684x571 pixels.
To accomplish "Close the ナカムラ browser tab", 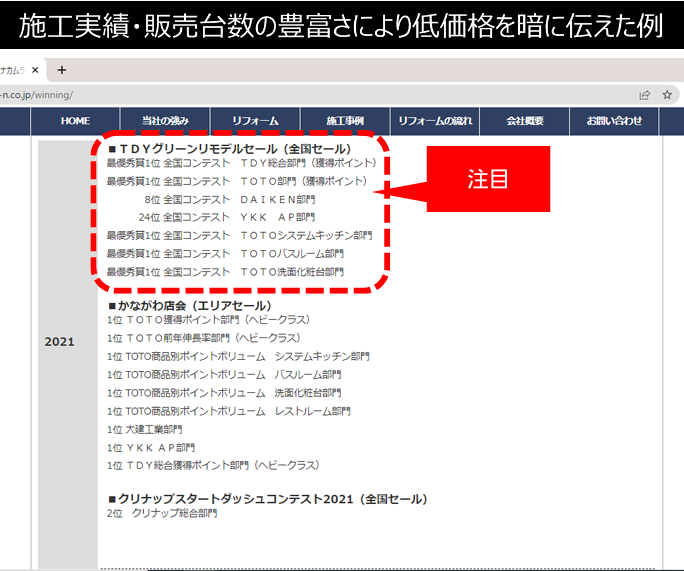I will click(35, 70).
